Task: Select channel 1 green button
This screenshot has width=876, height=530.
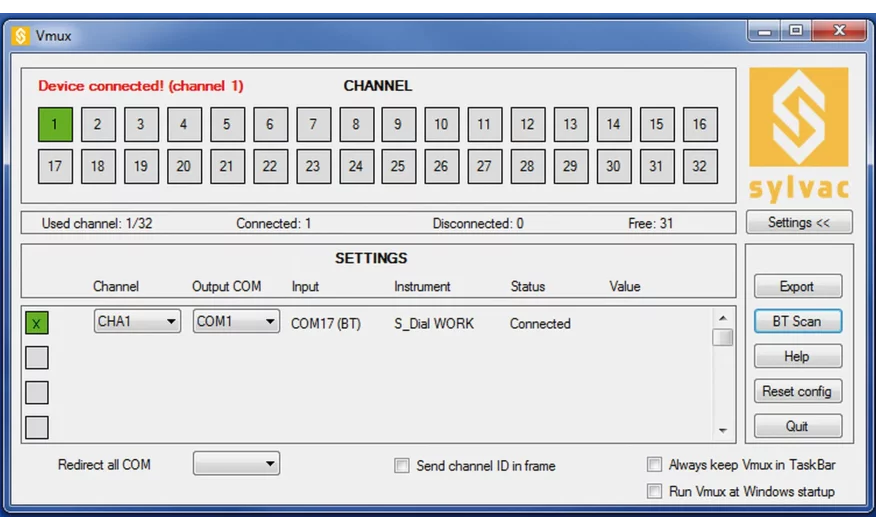Action: [x=55, y=125]
